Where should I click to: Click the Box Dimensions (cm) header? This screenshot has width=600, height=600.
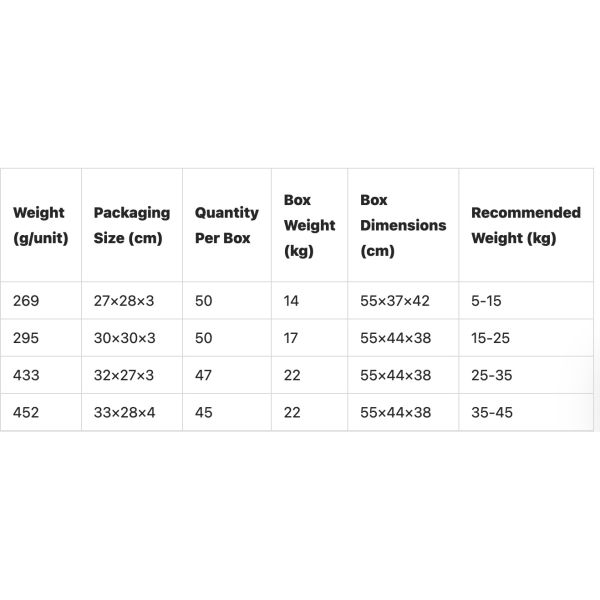coord(402,225)
